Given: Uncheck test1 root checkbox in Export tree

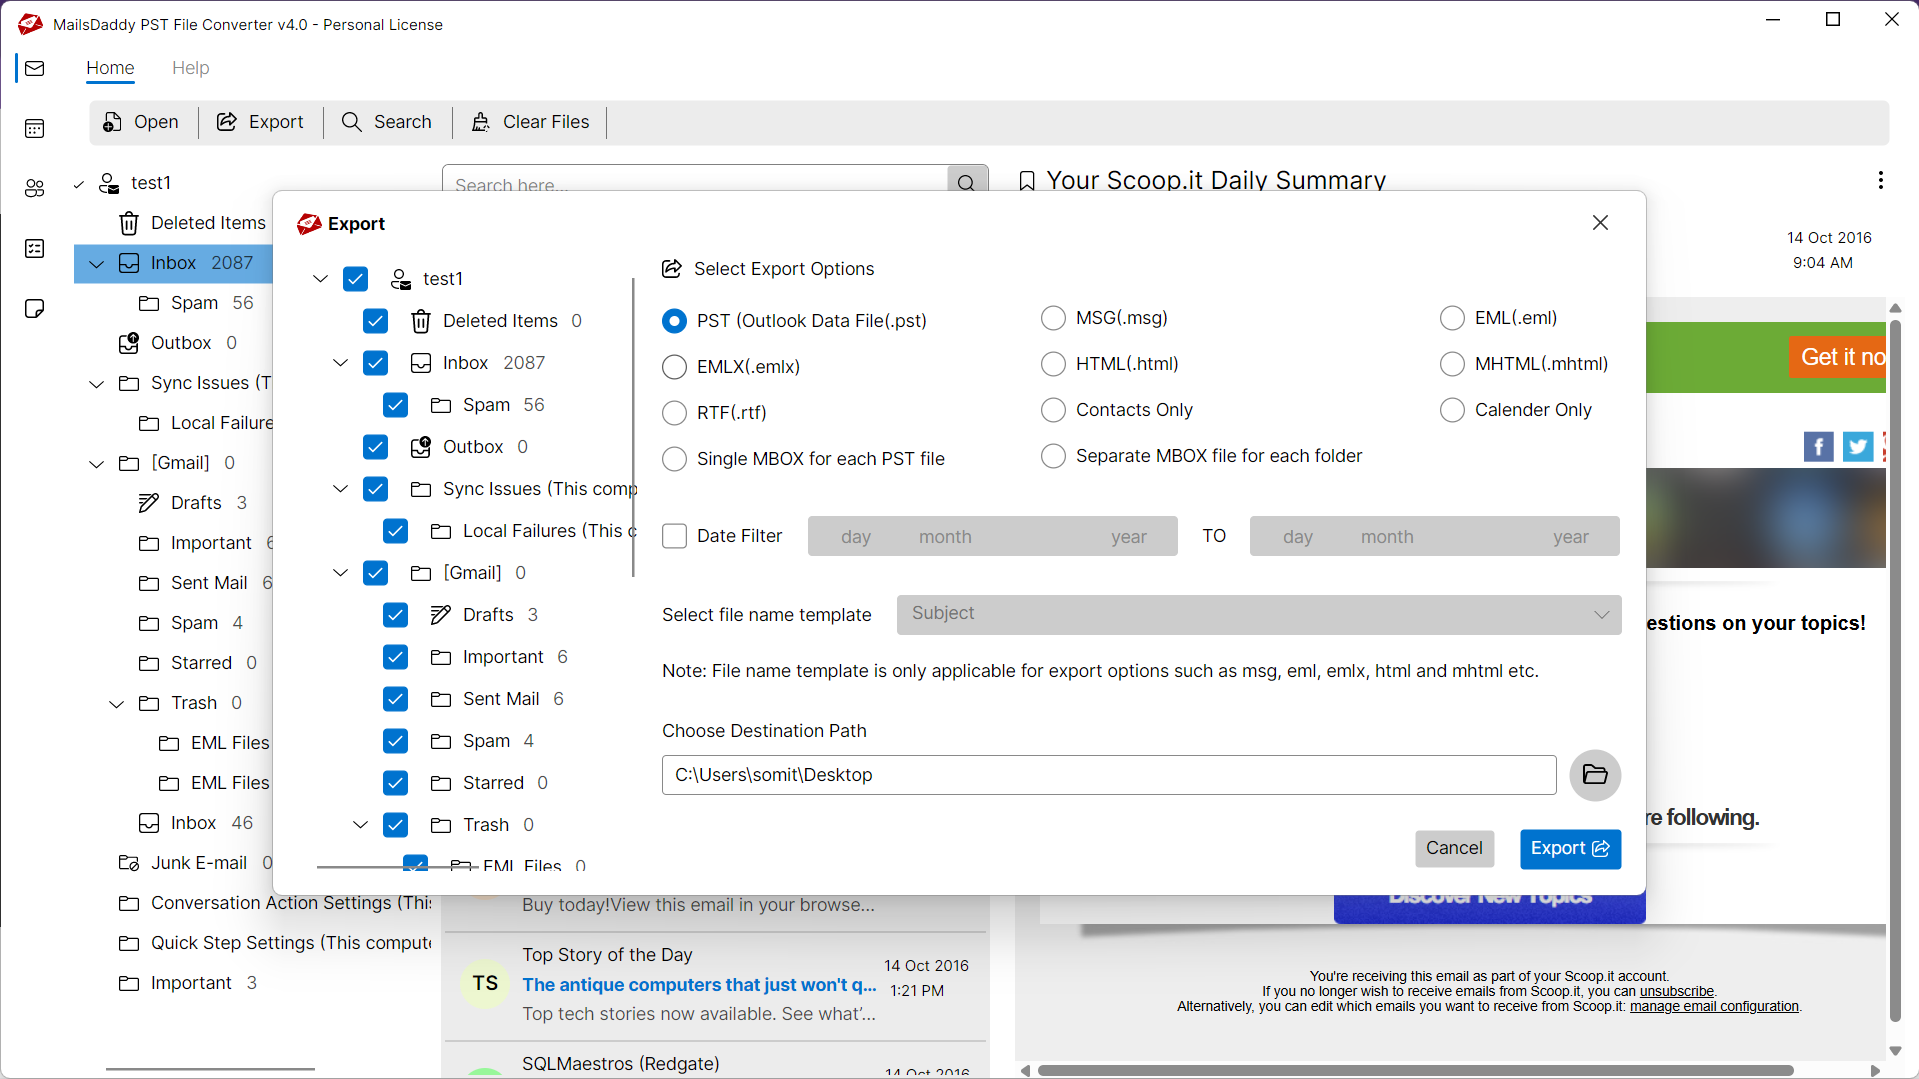Looking at the screenshot, I should click(355, 279).
